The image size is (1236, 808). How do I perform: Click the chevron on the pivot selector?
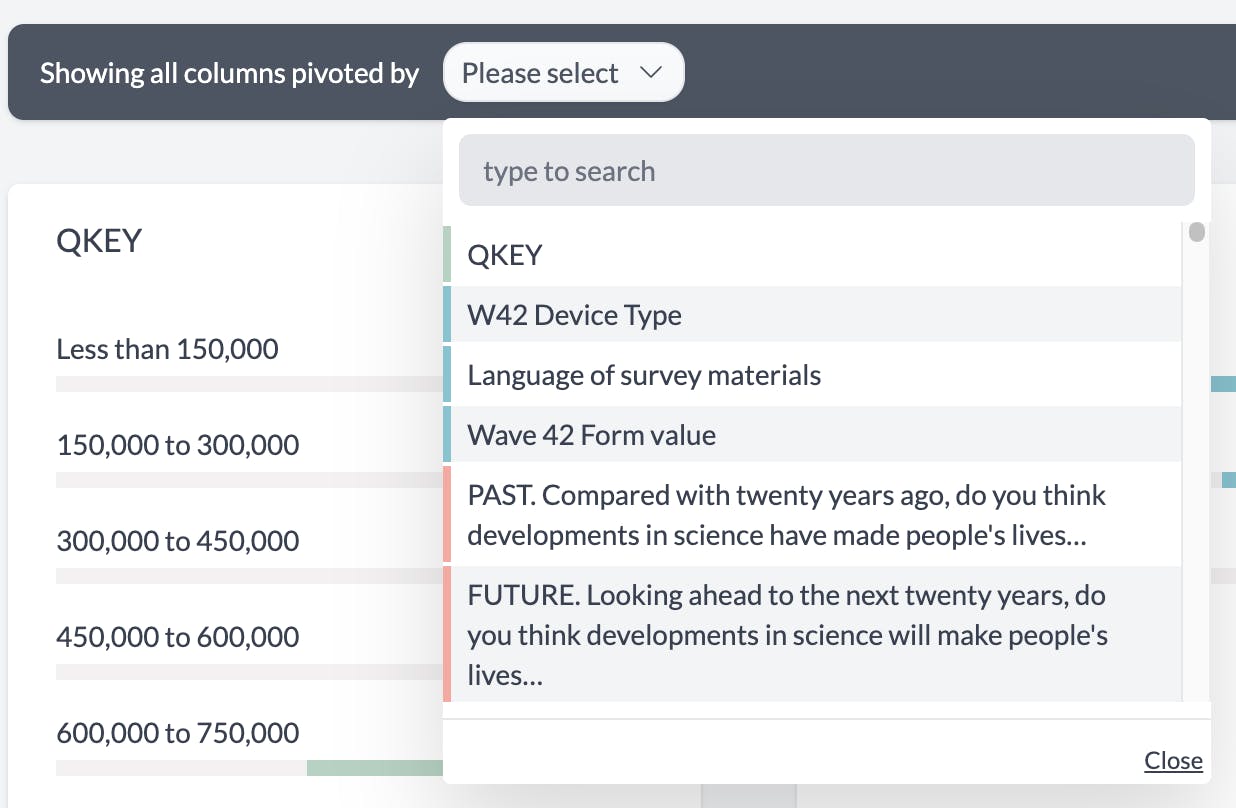[650, 72]
